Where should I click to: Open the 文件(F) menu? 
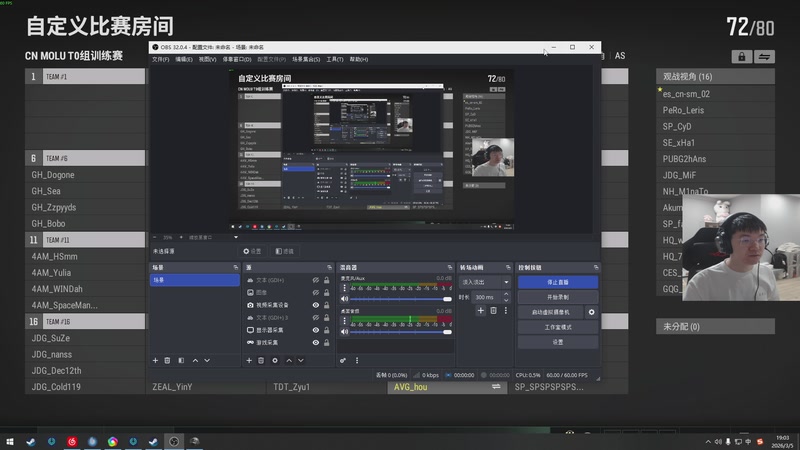tap(160, 59)
